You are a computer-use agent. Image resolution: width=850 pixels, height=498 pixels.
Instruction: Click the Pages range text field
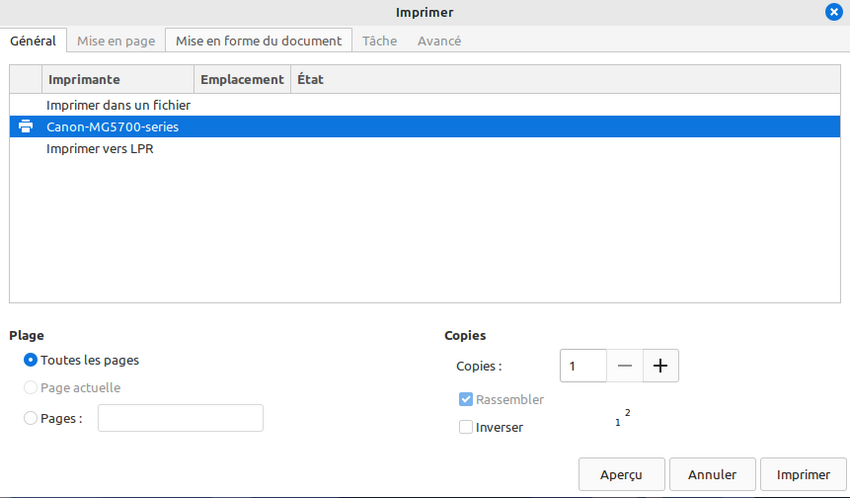[x=180, y=418]
